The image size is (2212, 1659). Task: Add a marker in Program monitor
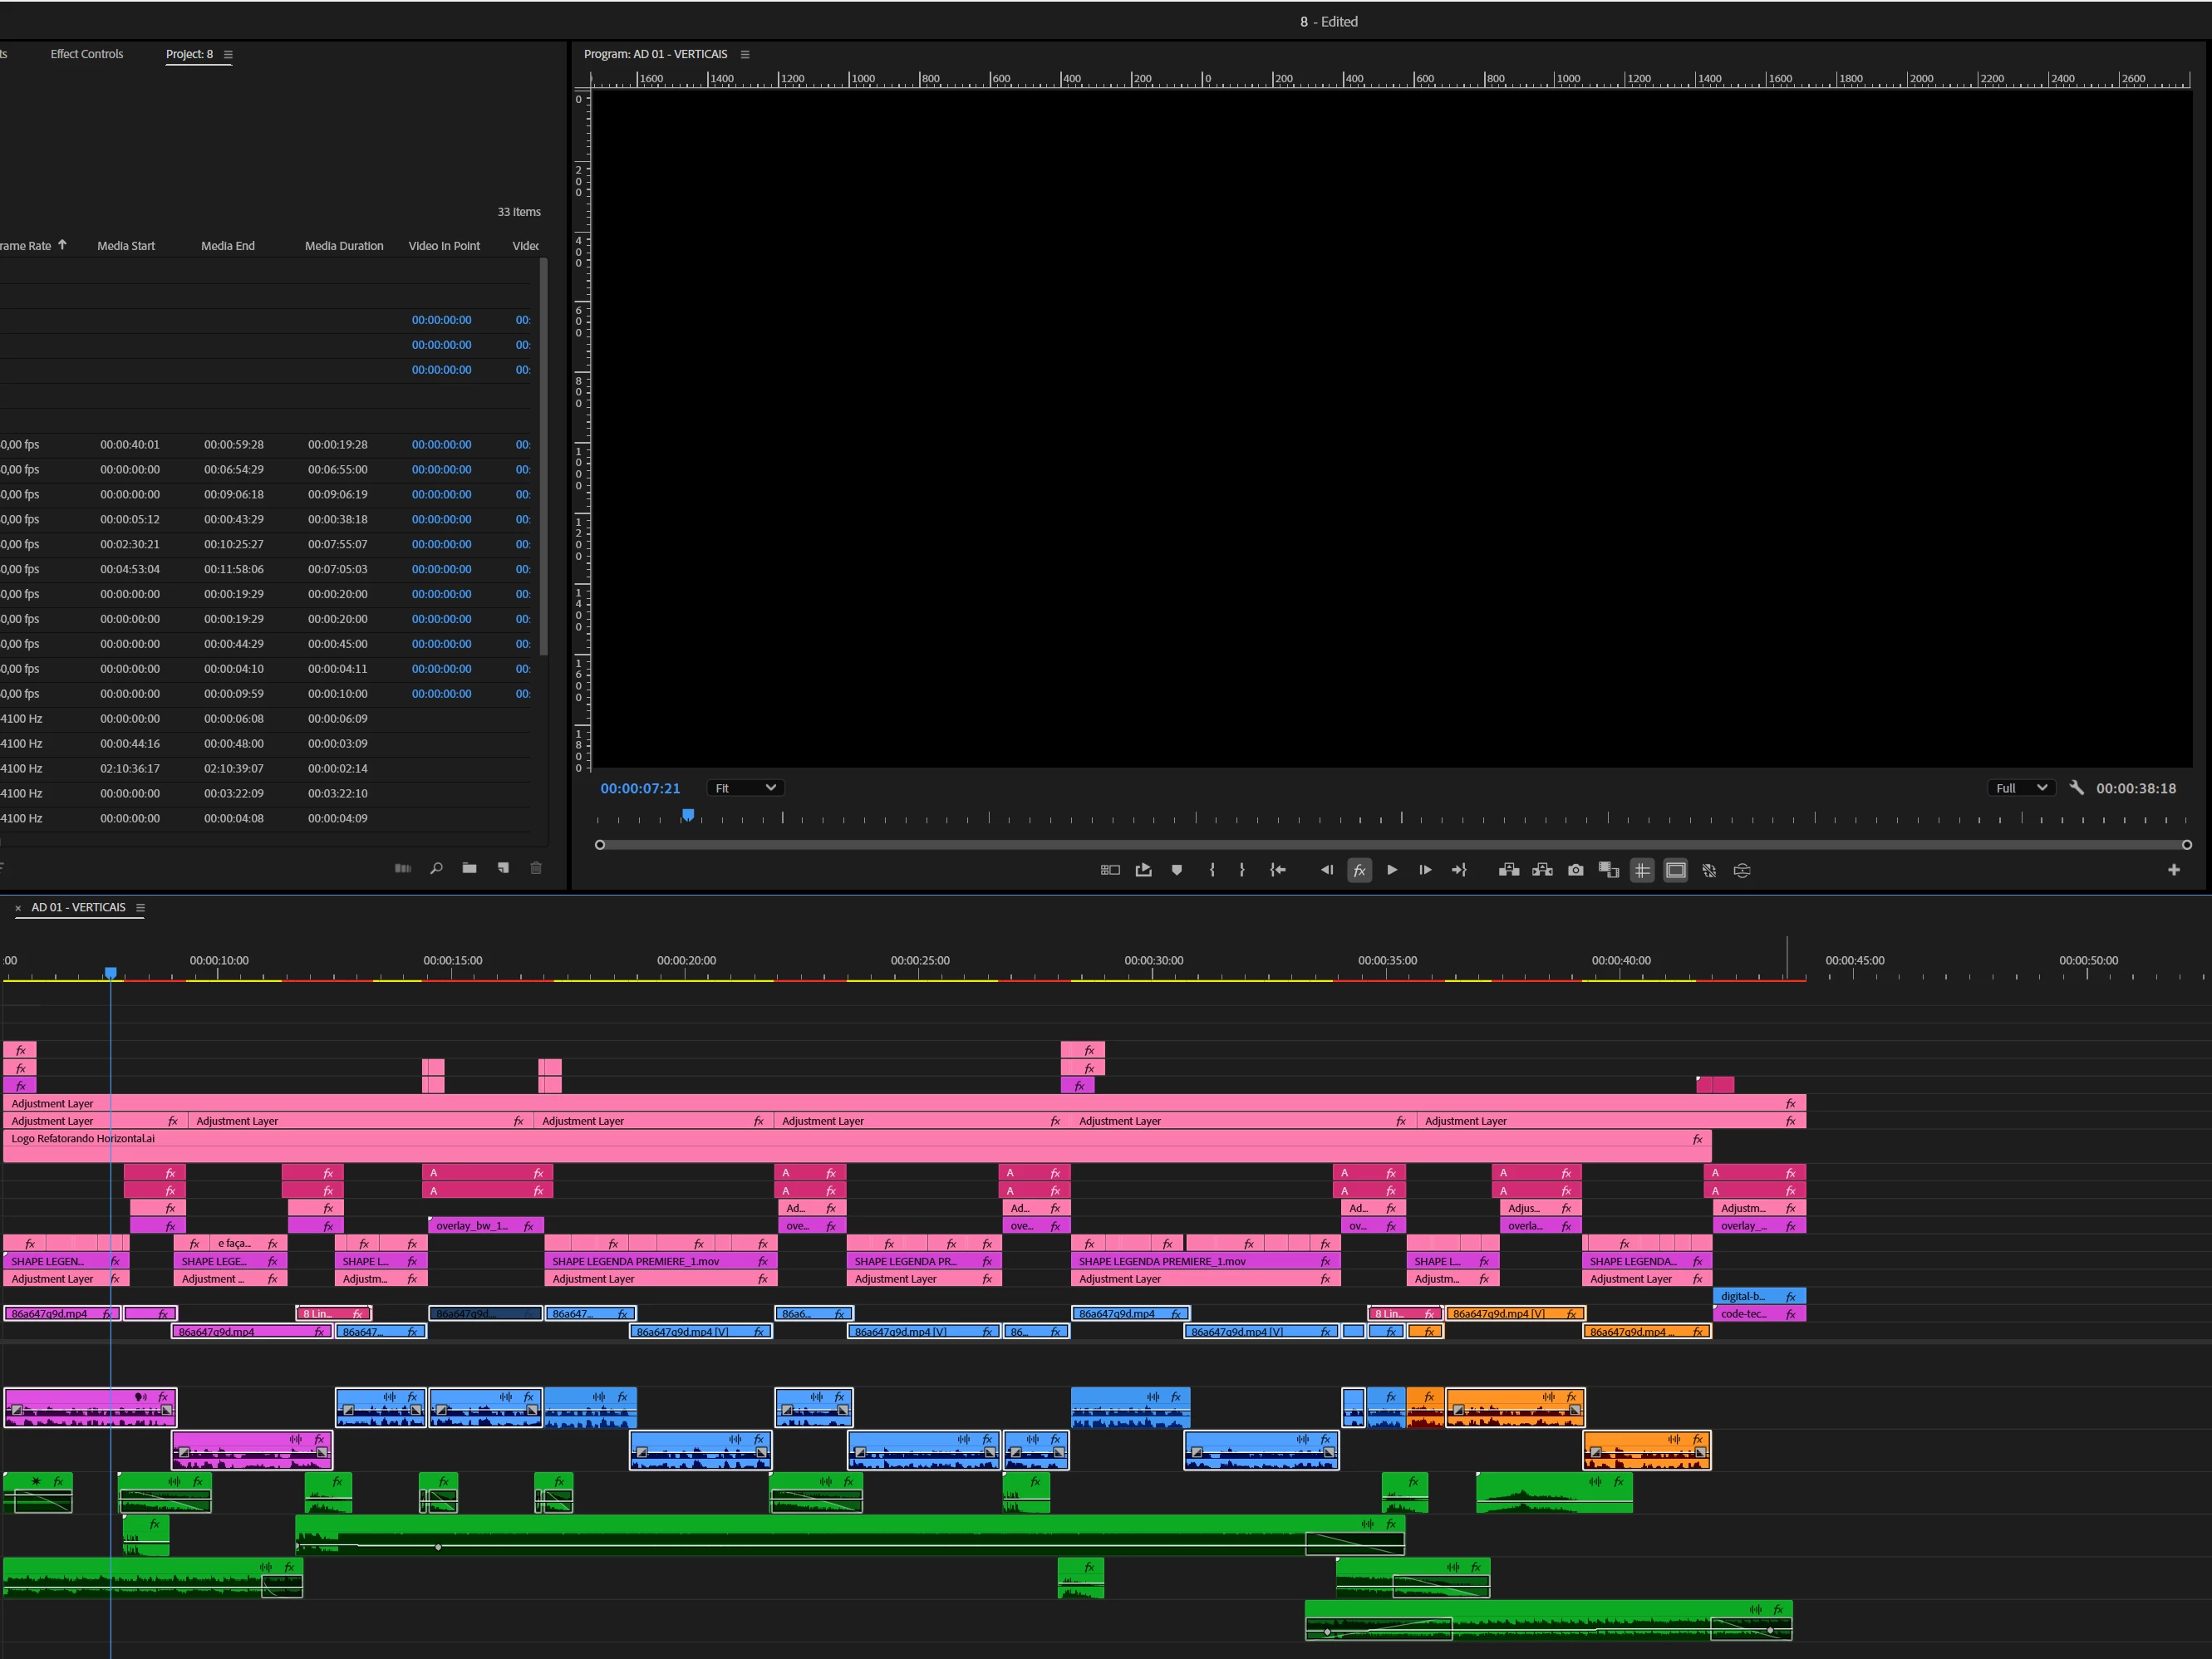(x=1177, y=870)
